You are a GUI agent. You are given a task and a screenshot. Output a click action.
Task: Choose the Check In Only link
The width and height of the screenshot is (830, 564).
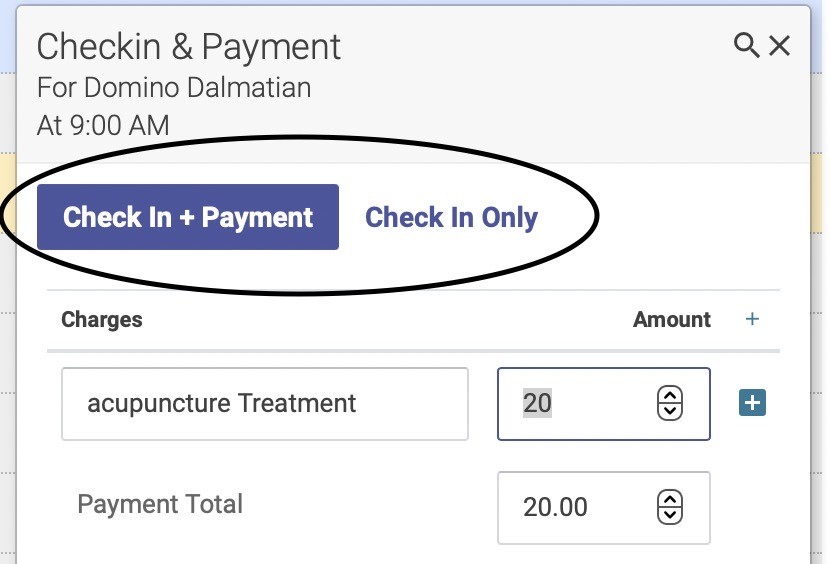tap(452, 217)
